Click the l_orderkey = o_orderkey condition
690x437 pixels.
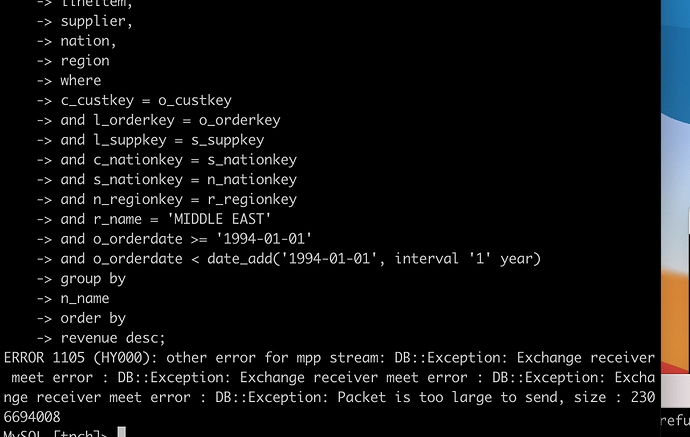point(170,120)
